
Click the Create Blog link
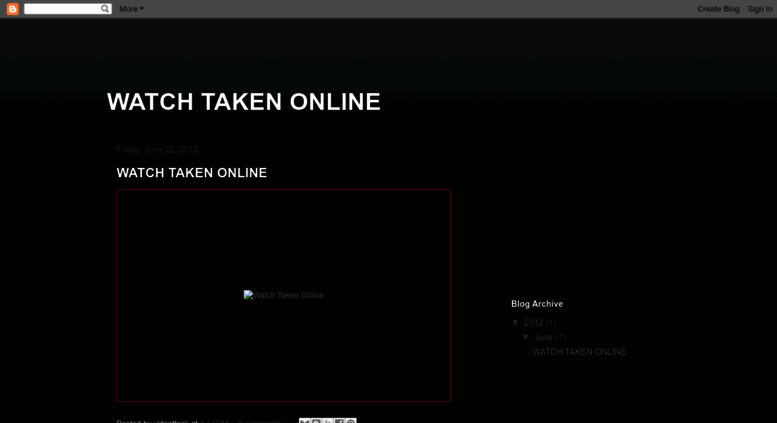[718, 9]
